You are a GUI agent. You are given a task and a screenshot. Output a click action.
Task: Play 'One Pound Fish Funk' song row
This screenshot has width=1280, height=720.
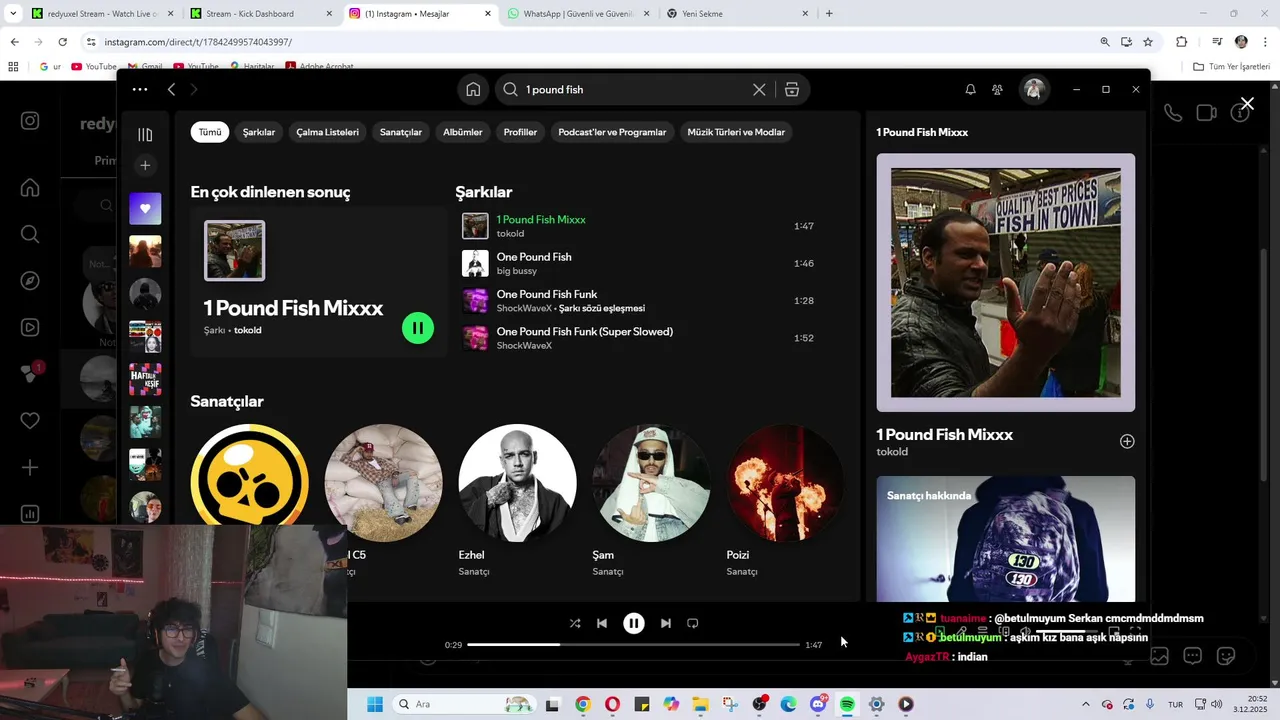pos(638,301)
